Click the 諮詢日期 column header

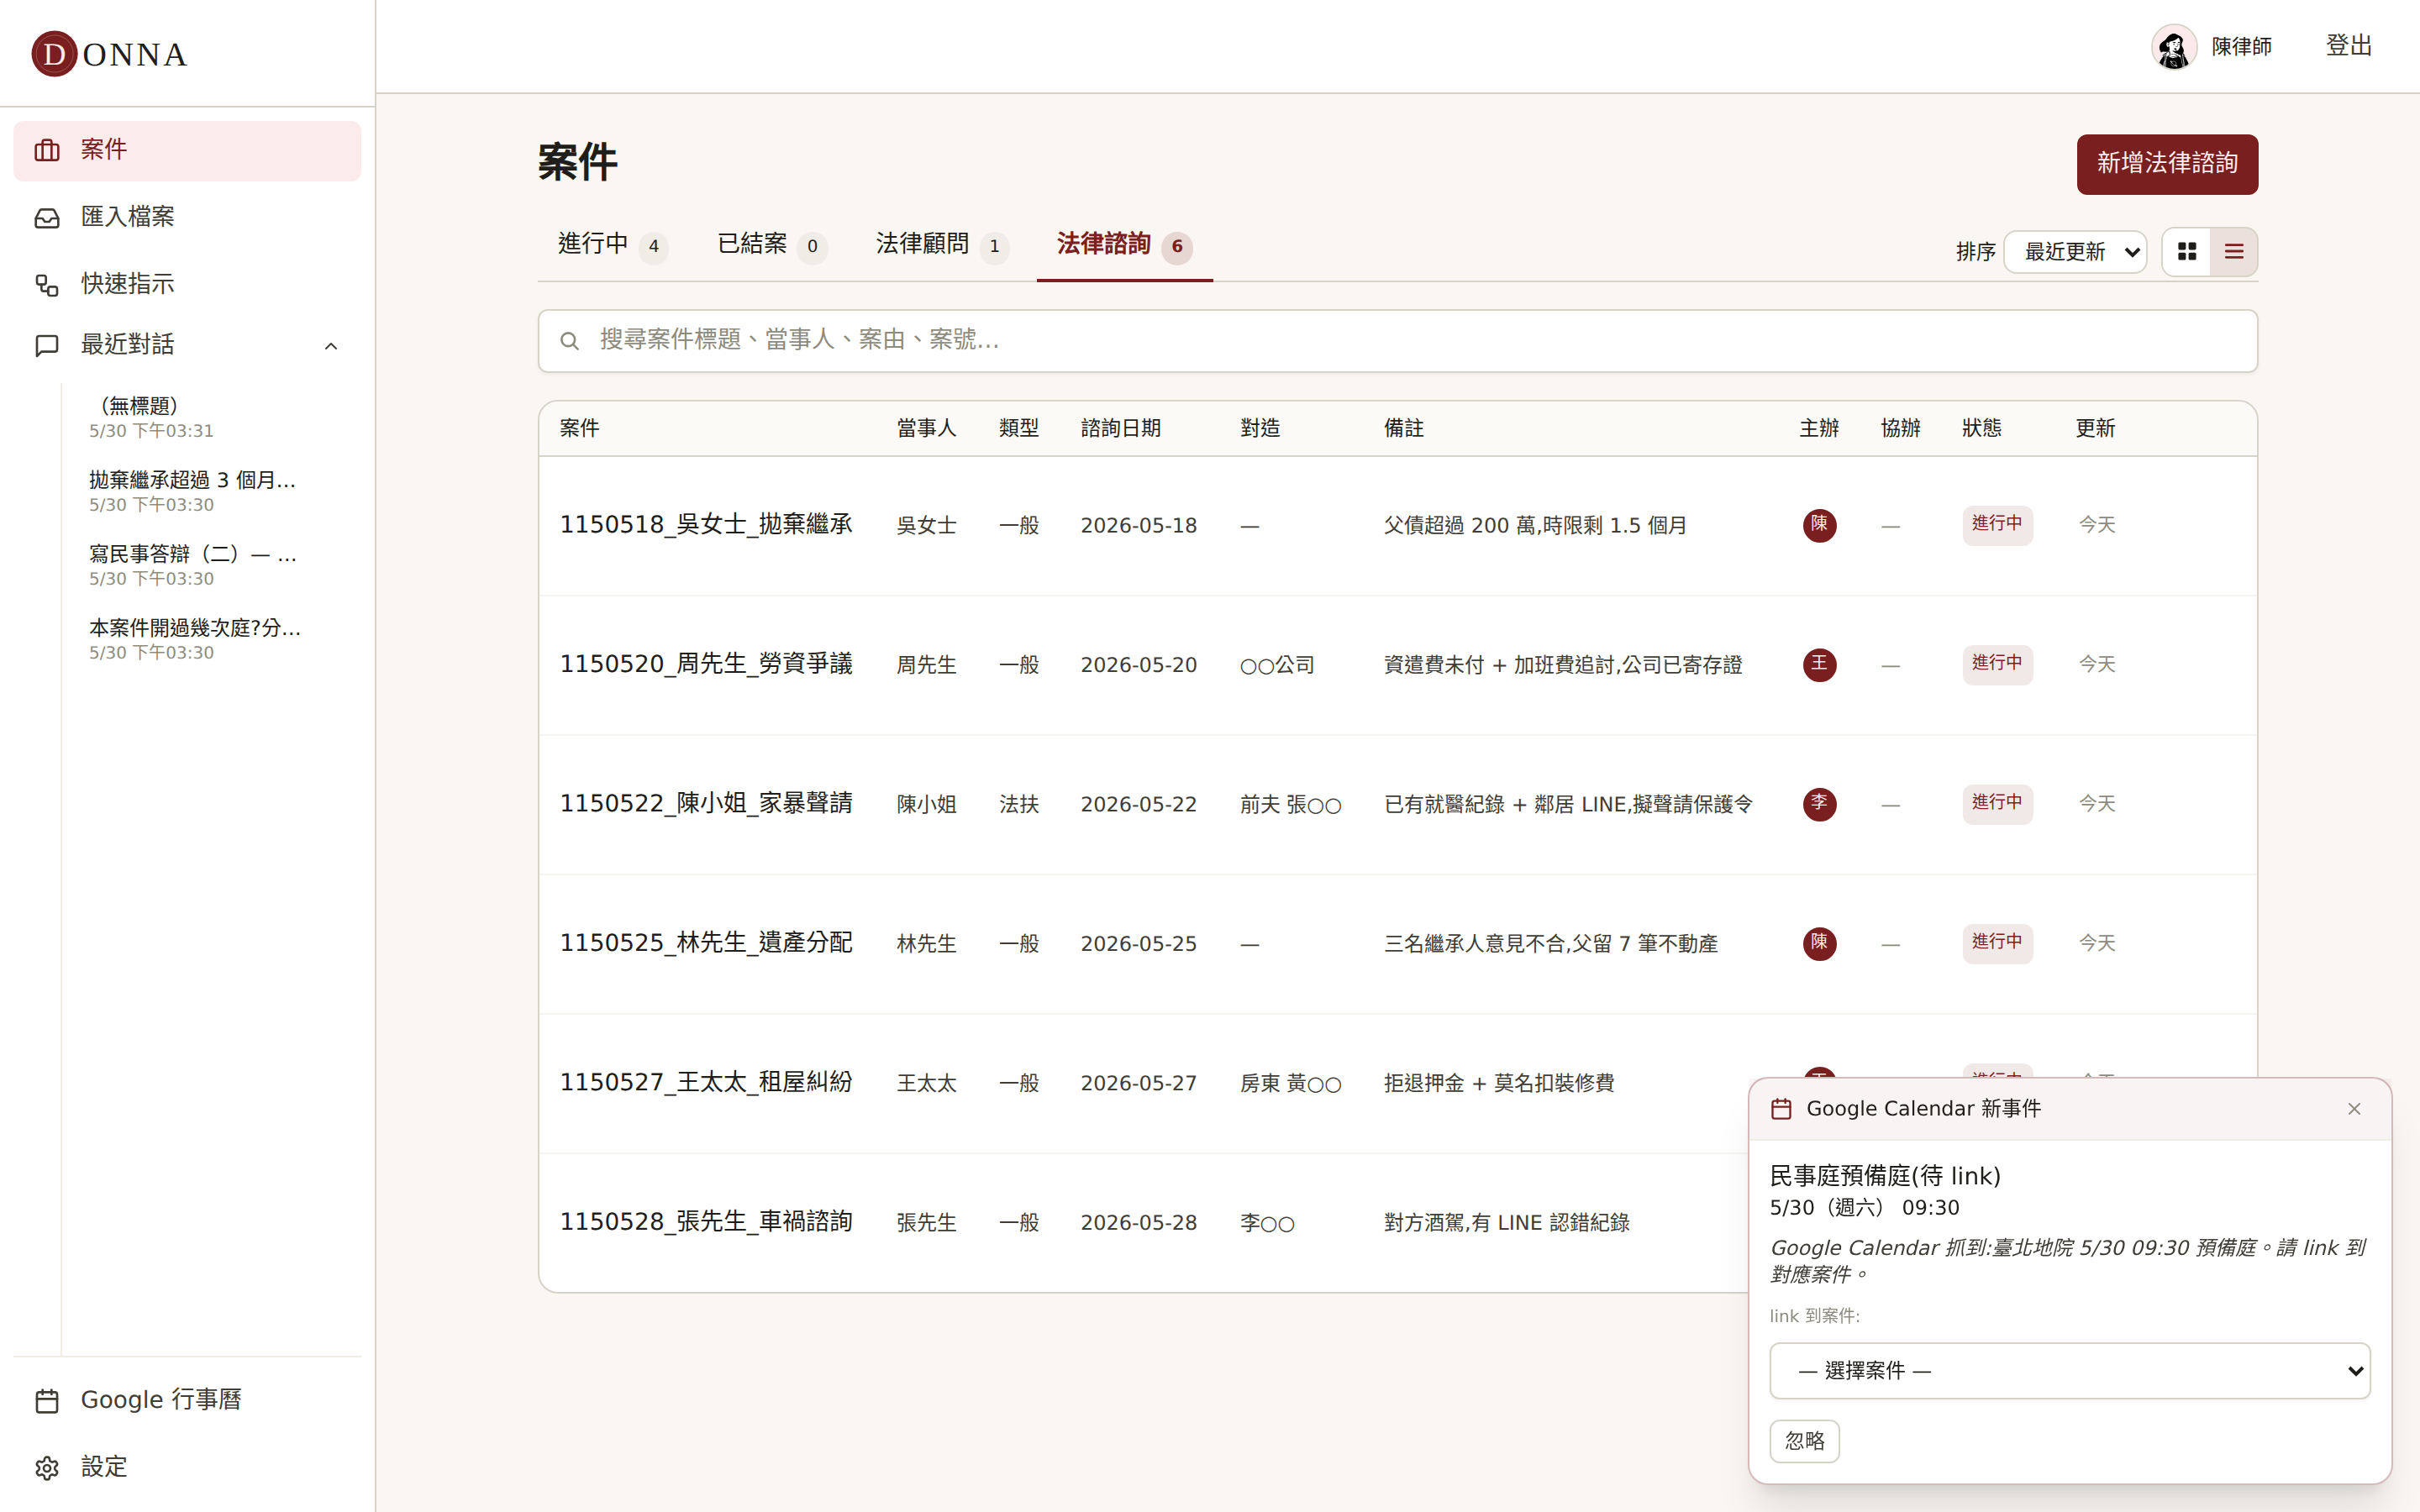[x=1121, y=429]
